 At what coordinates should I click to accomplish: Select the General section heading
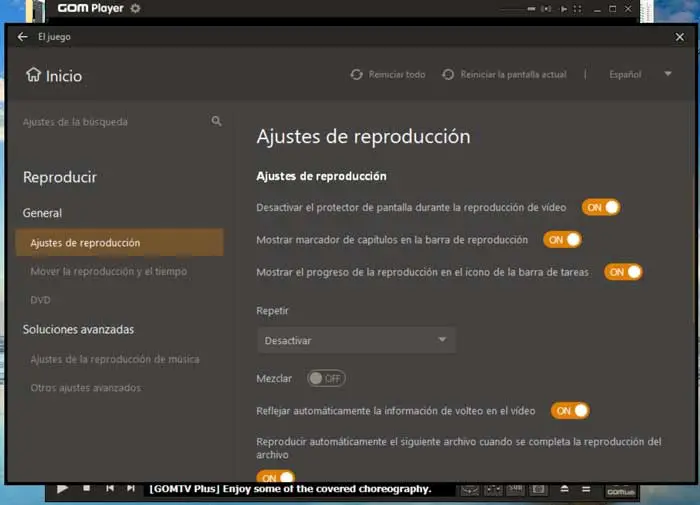pyautogui.click(x=42, y=213)
